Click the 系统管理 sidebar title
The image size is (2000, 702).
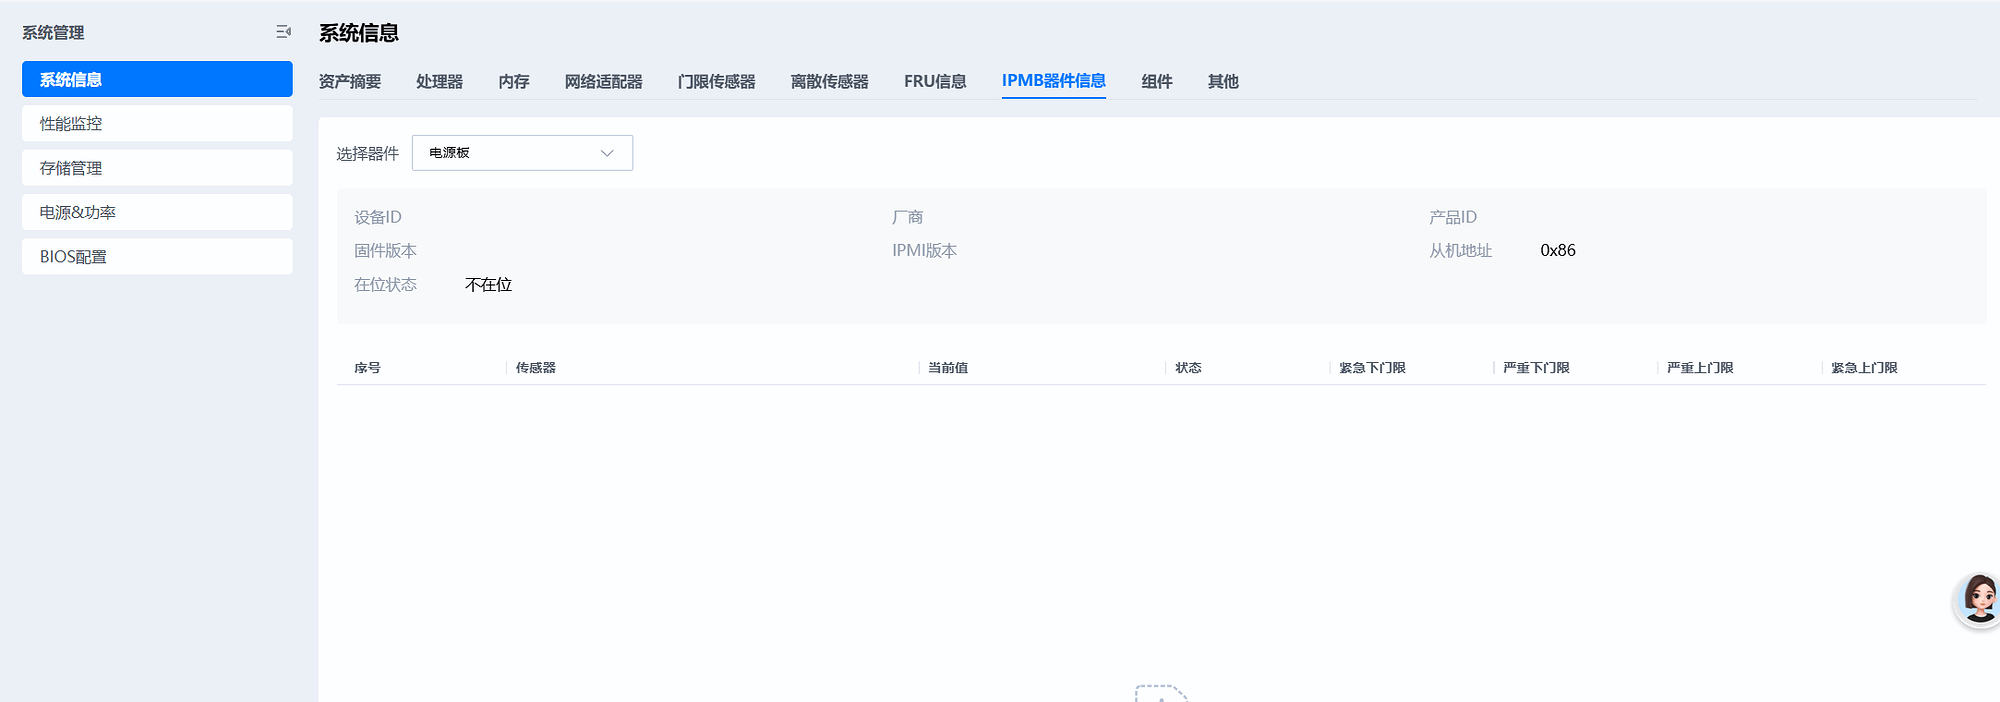coord(53,33)
